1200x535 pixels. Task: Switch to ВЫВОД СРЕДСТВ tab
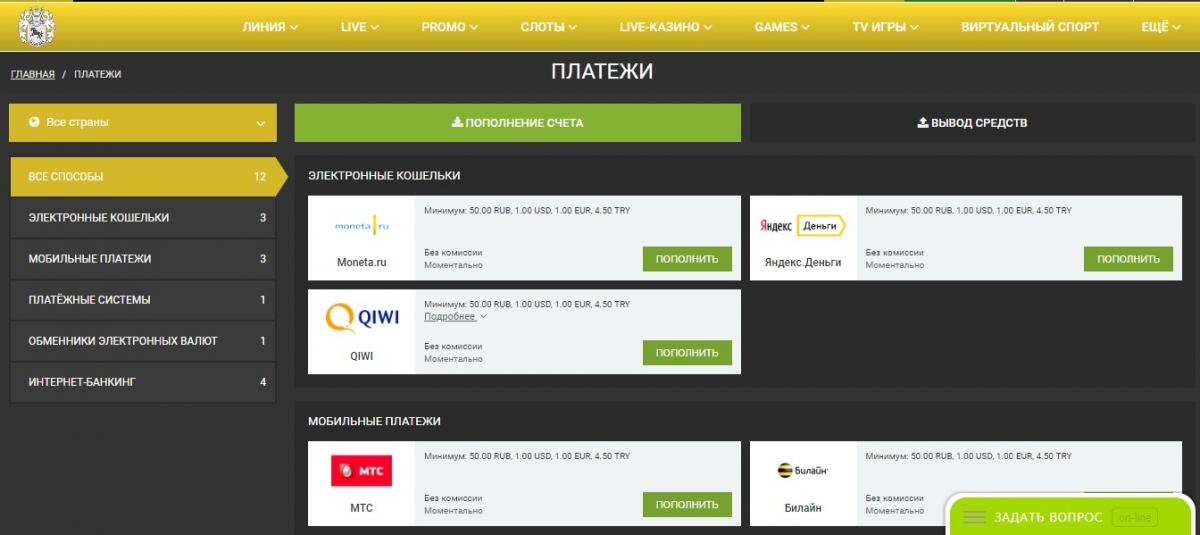pyautogui.click(x=972, y=123)
